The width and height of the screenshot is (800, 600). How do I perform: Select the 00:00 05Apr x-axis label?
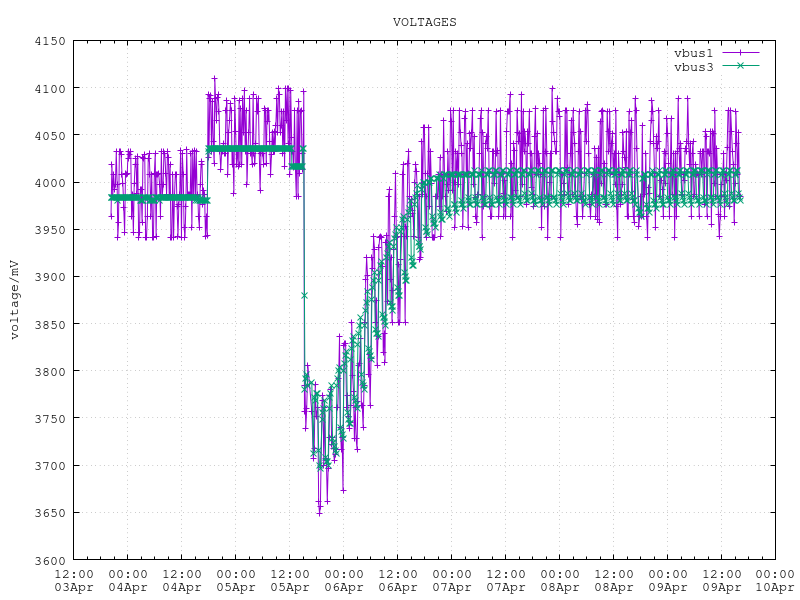click(235, 581)
